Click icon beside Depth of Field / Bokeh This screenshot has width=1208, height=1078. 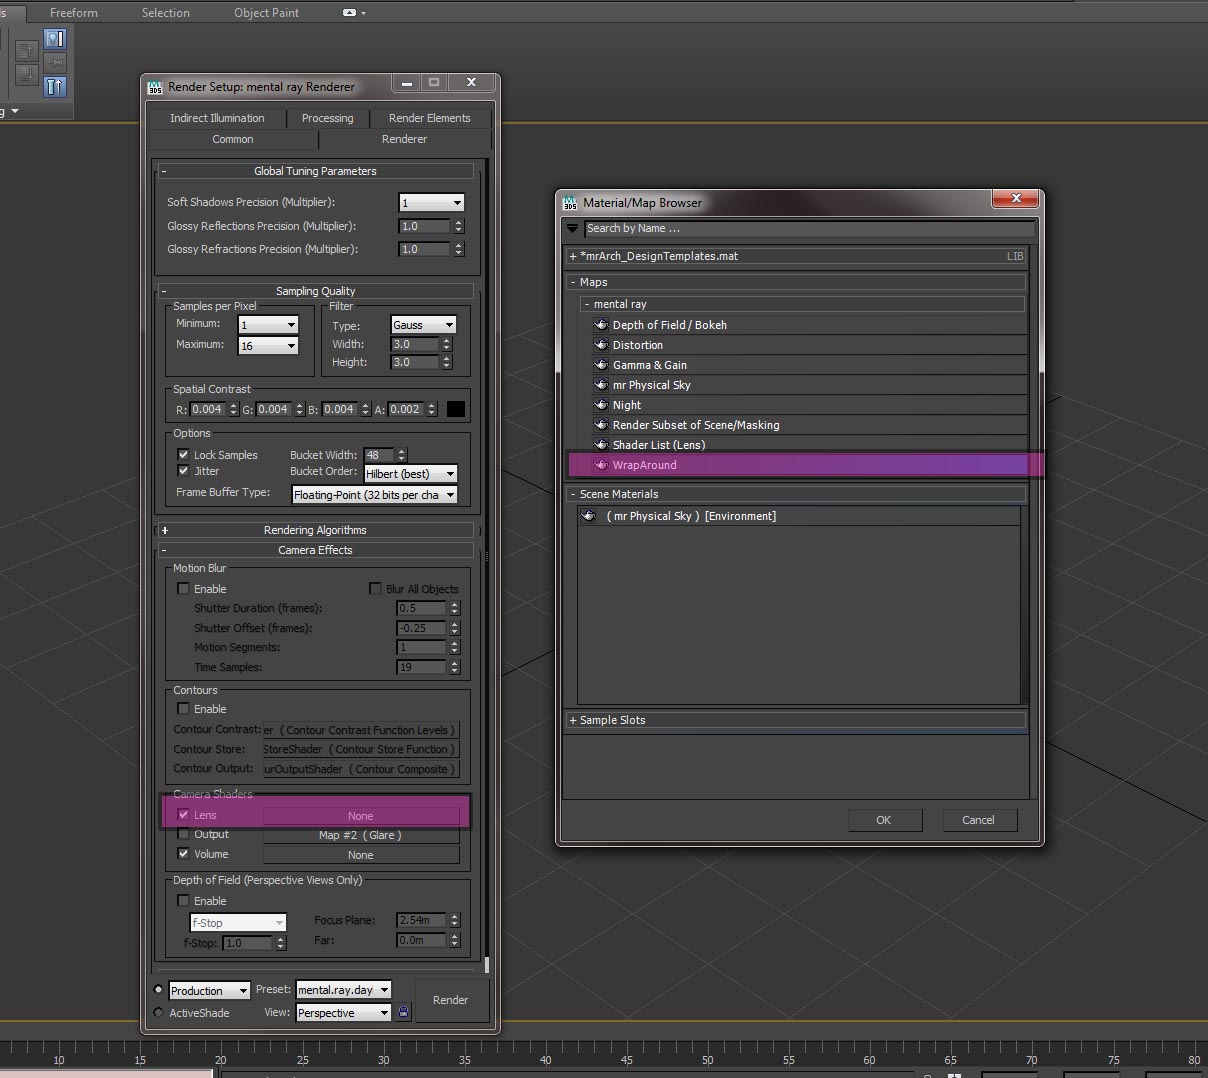tap(601, 325)
